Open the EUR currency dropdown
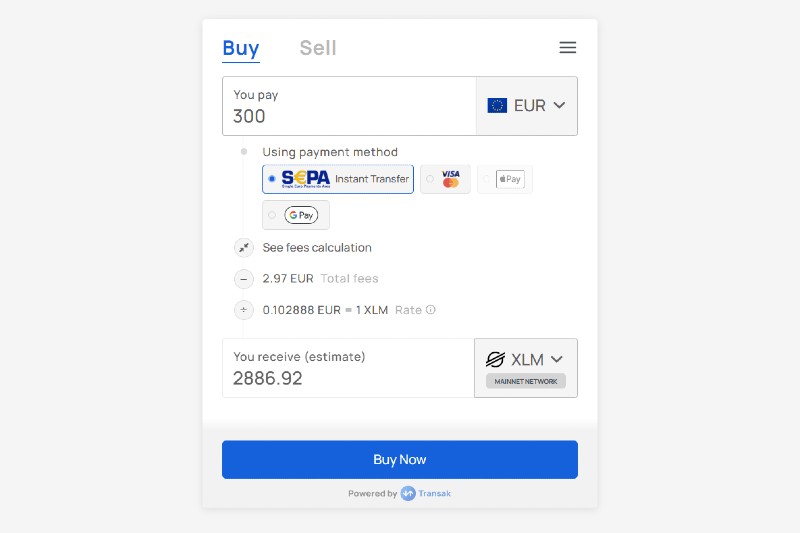This screenshot has height=533, width=800. point(527,105)
